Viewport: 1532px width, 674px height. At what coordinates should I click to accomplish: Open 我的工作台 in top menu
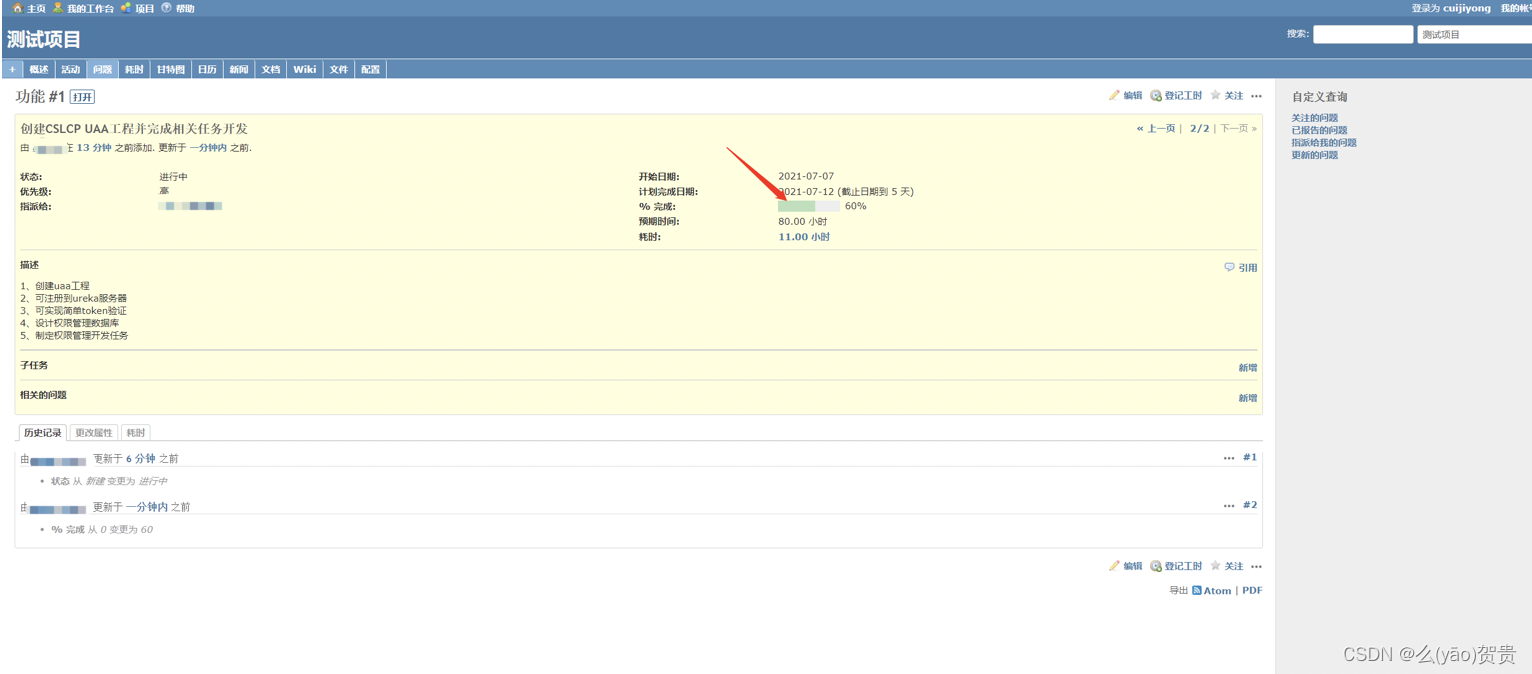pos(83,8)
